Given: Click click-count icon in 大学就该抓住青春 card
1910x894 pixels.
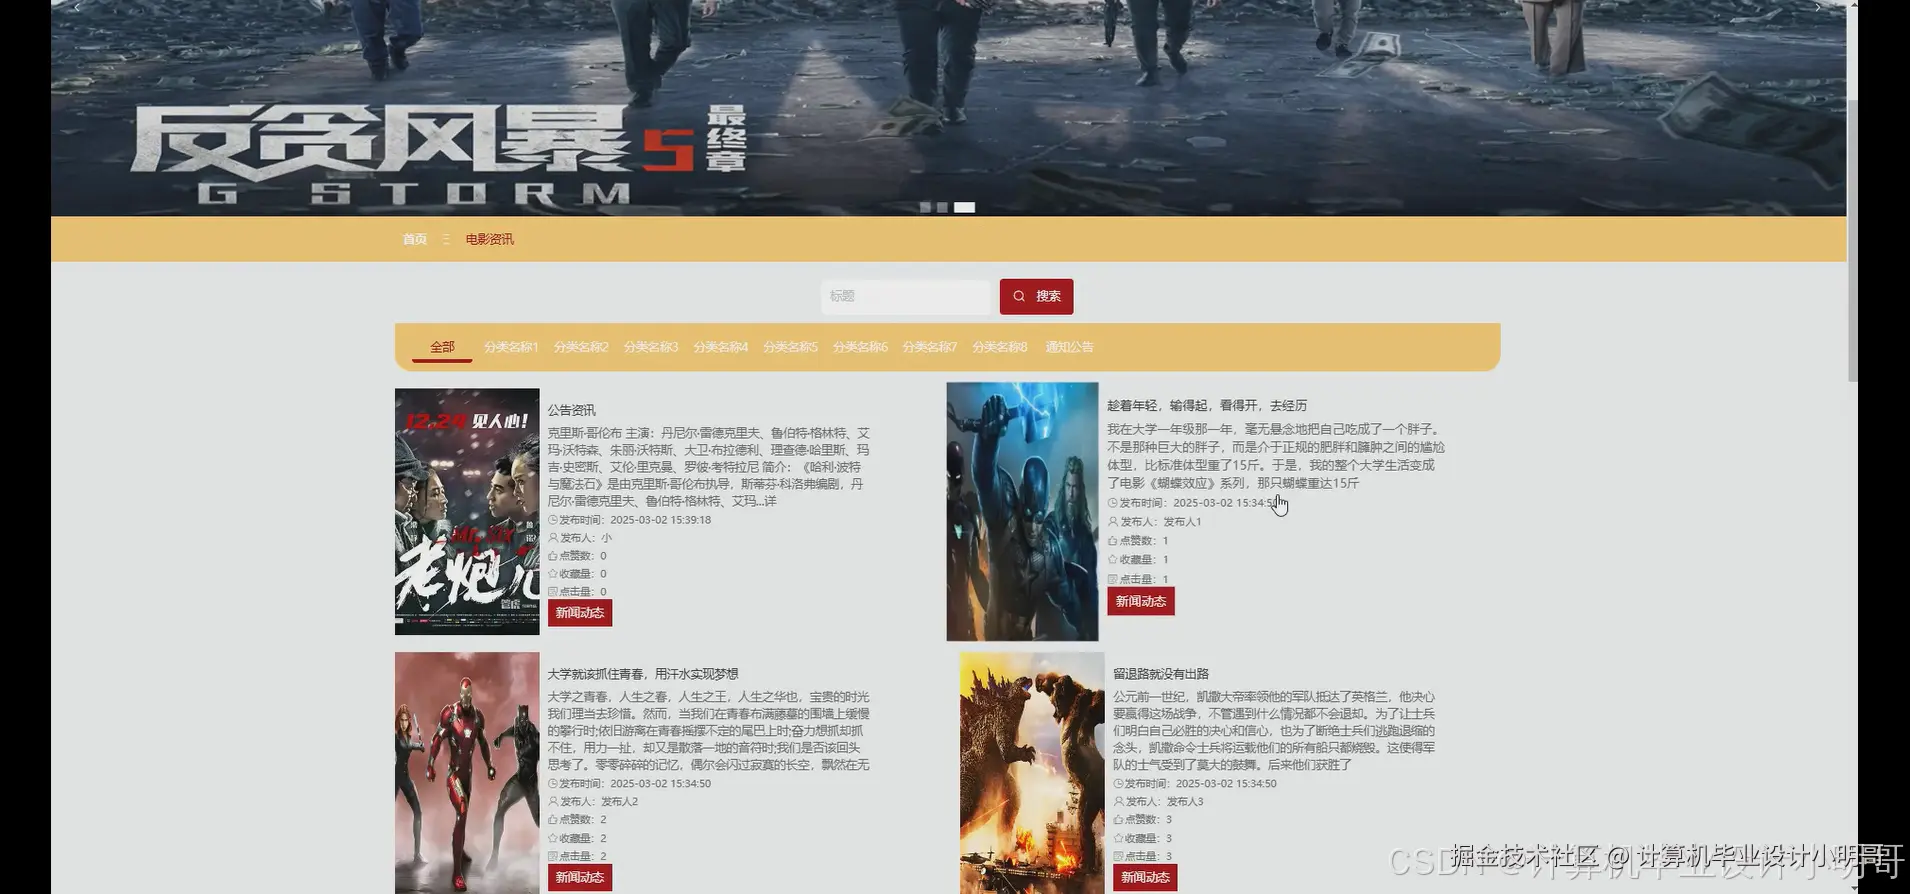Looking at the screenshot, I should click(x=553, y=857).
